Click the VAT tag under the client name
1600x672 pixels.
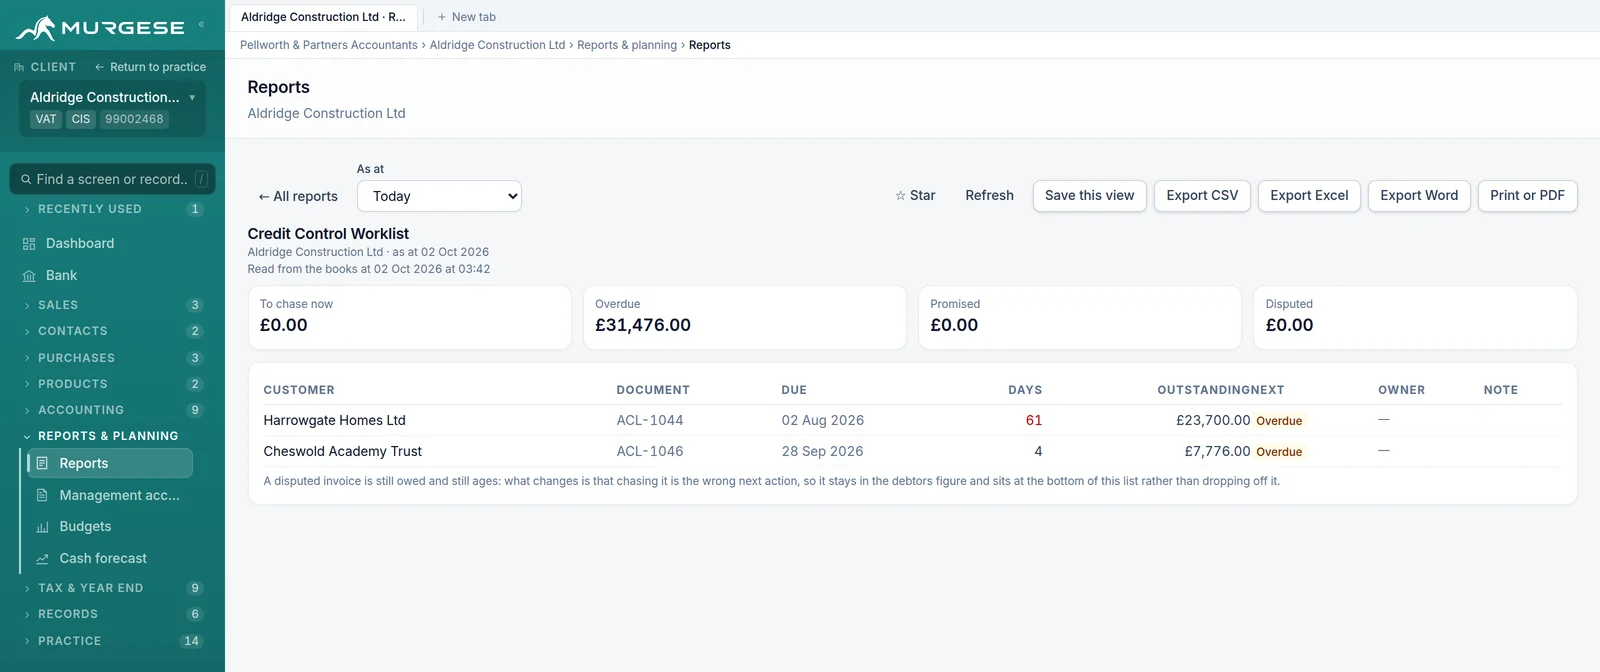(x=46, y=119)
